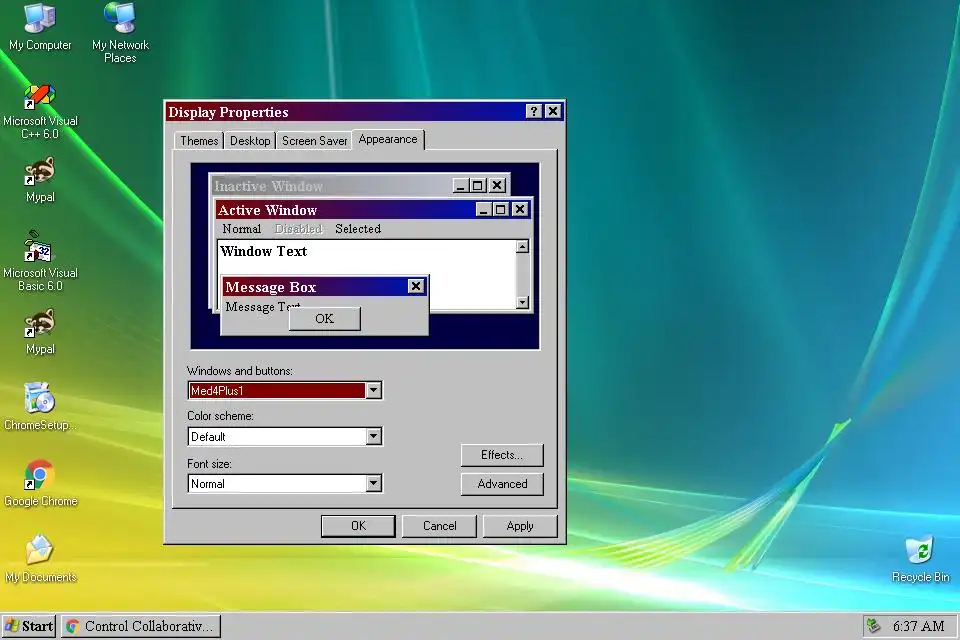The height and width of the screenshot is (640, 960).
Task: Switch to the Screen Saver tab
Action: [x=314, y=141]
